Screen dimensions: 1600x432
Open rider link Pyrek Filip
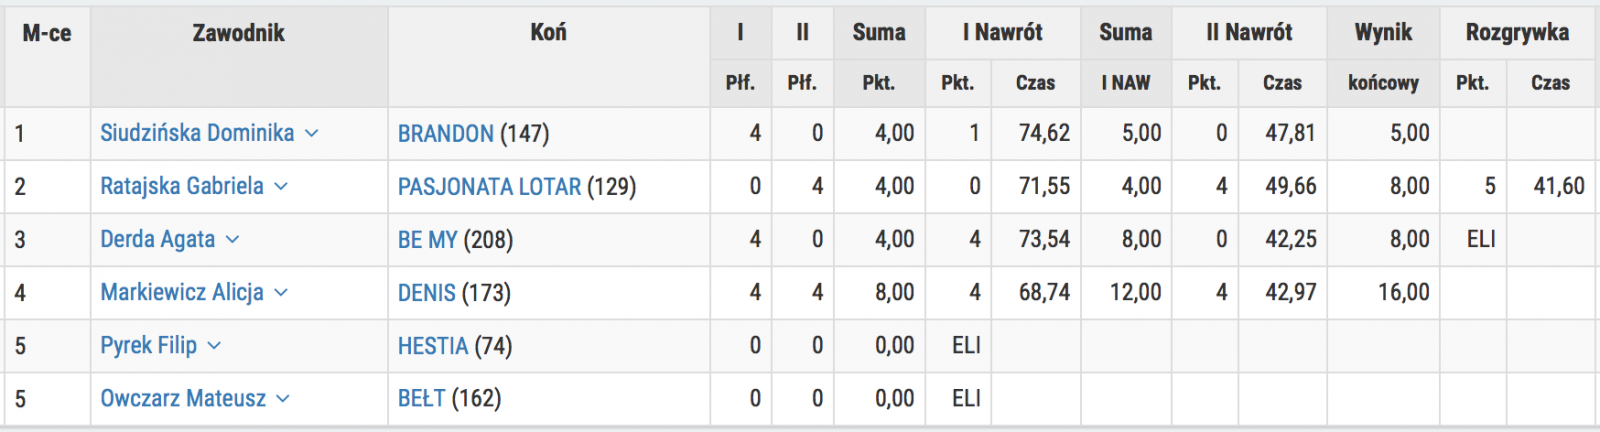pos(149,345)
